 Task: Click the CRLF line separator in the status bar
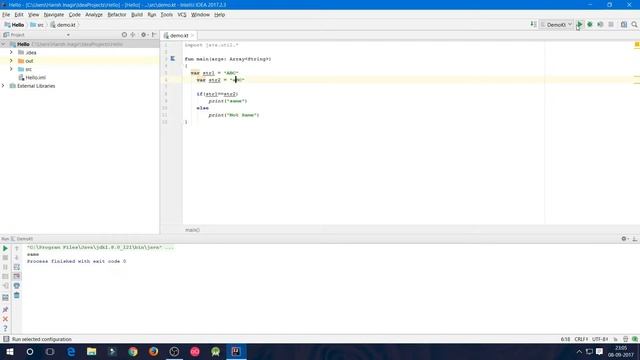[x=581, y=339]
